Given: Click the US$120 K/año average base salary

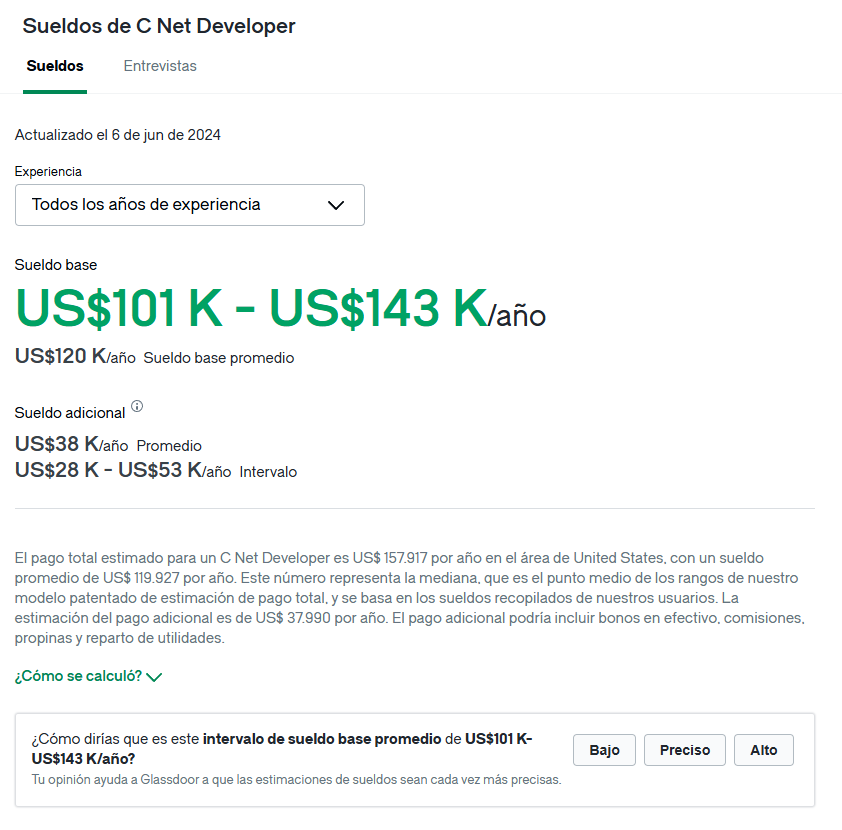Looking at the screenshot, I should point(75,356).
